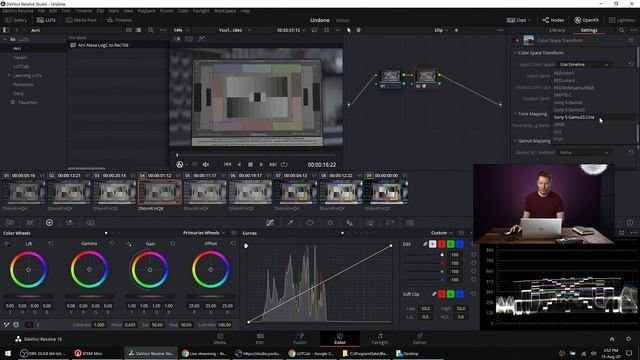This screenshot has height=360, width=640.
Task: Open the Playback menu
Action: click(x=146, y=11)
